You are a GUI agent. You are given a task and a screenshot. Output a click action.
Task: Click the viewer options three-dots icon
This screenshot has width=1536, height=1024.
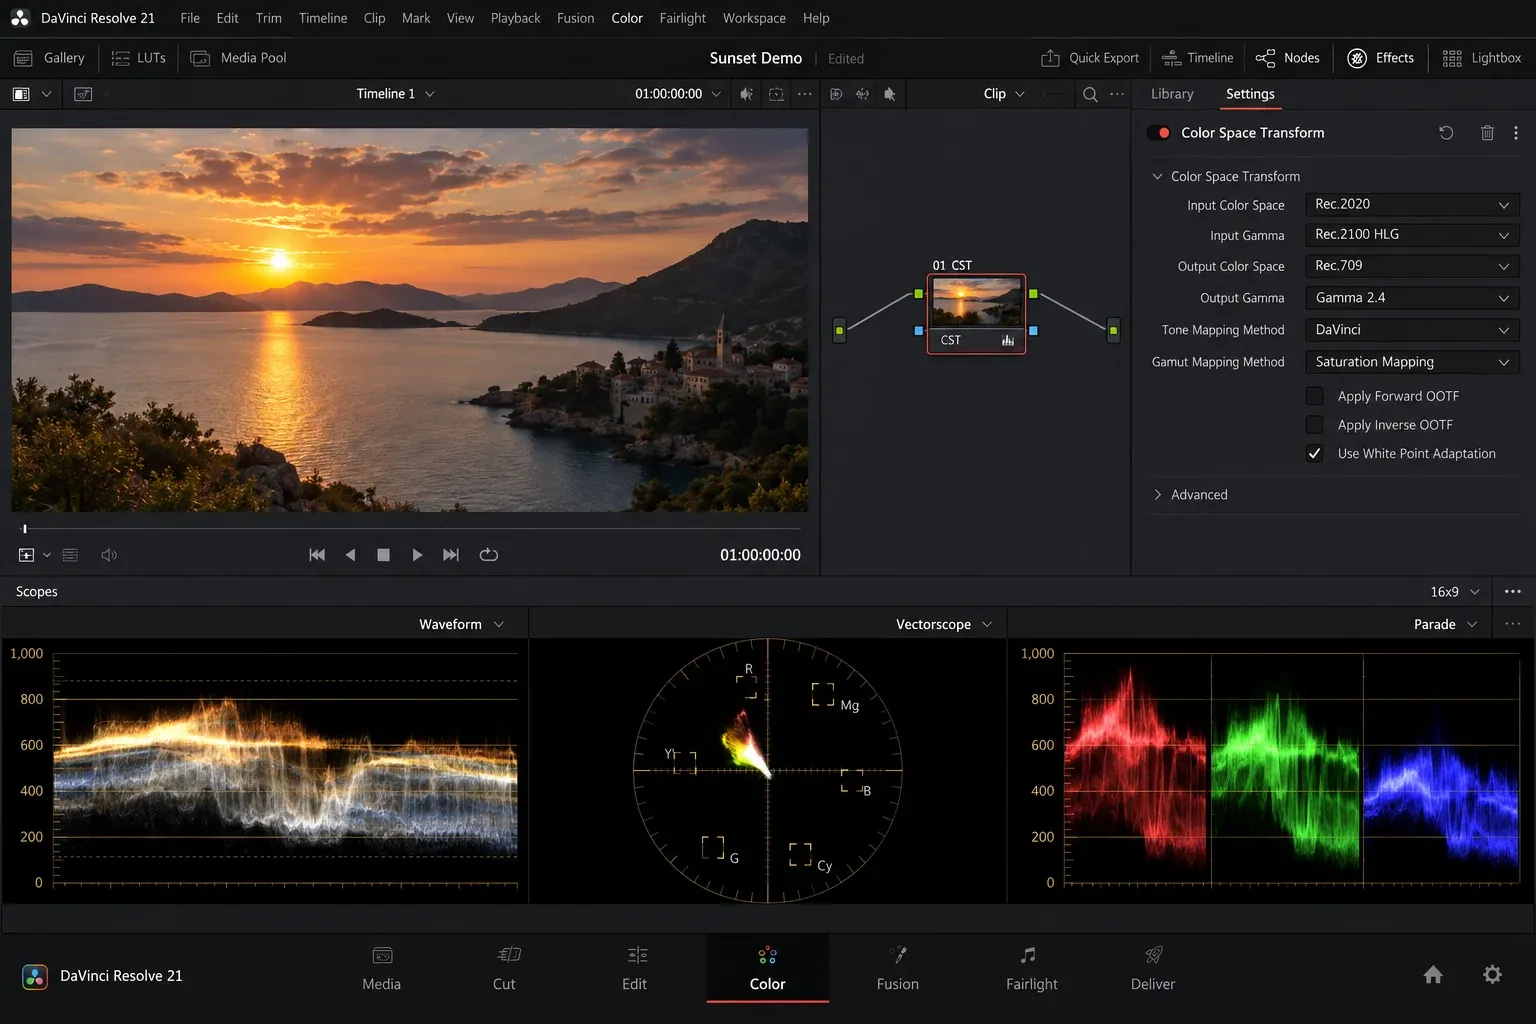coord(805,94)
